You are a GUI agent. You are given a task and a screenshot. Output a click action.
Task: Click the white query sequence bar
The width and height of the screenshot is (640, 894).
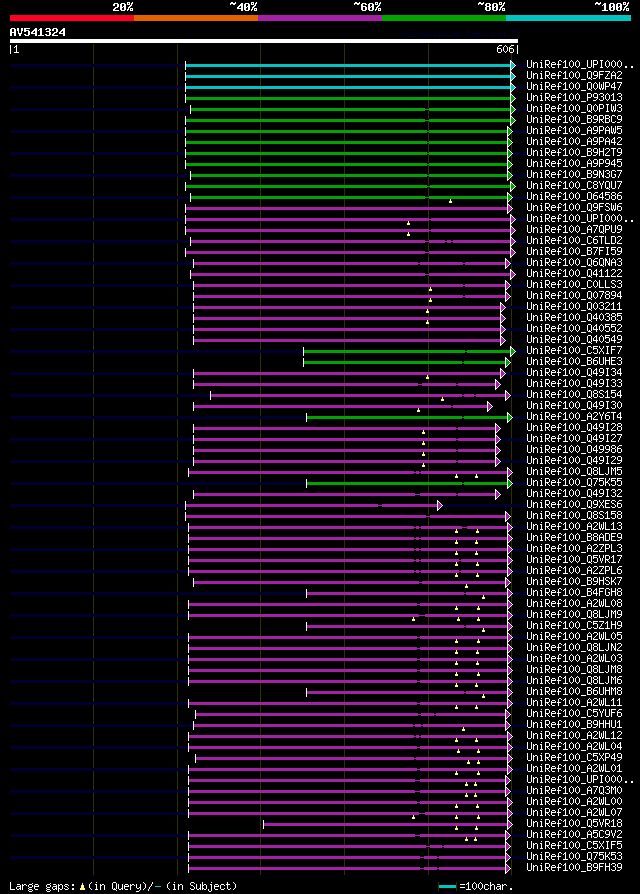(x=263, y=41)
